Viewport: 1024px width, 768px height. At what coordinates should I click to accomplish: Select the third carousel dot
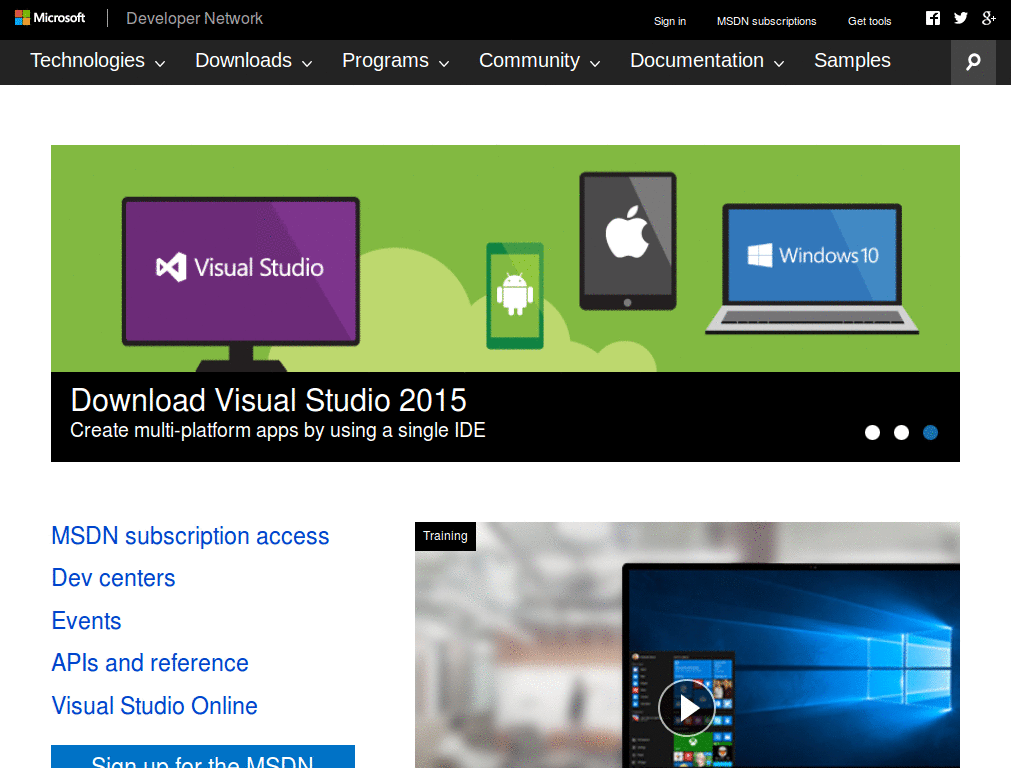pyautogui.click(x=930, y=432)
